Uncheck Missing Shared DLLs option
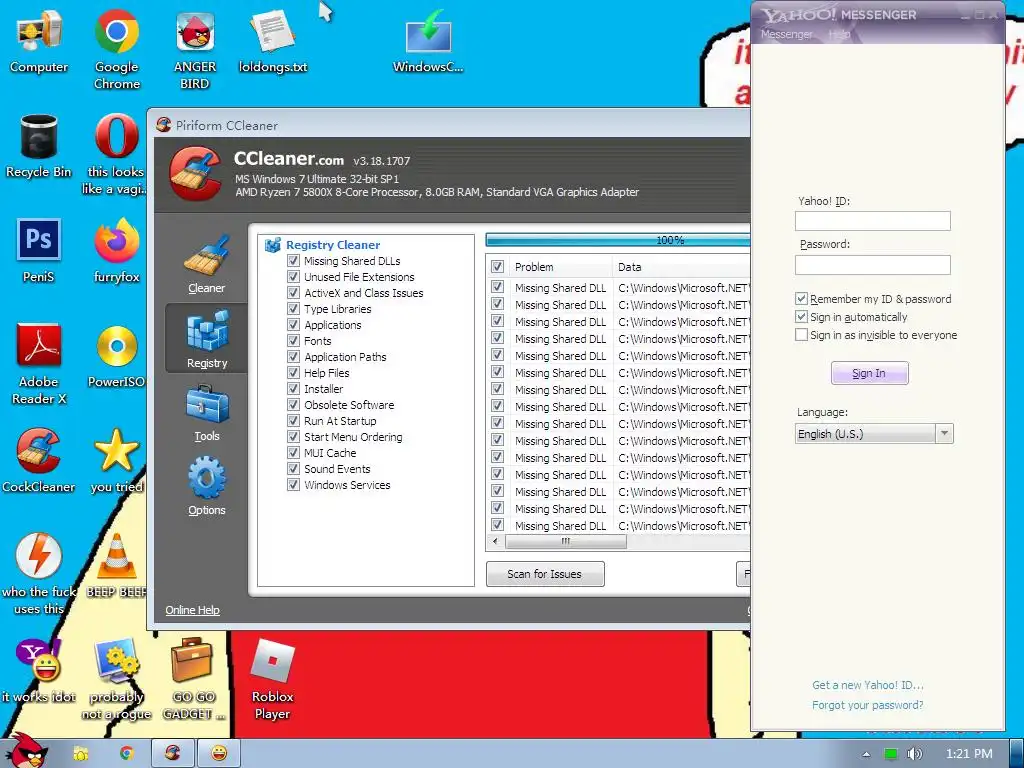The width and height of the screenshot is (1024, 768). (293, 261)
